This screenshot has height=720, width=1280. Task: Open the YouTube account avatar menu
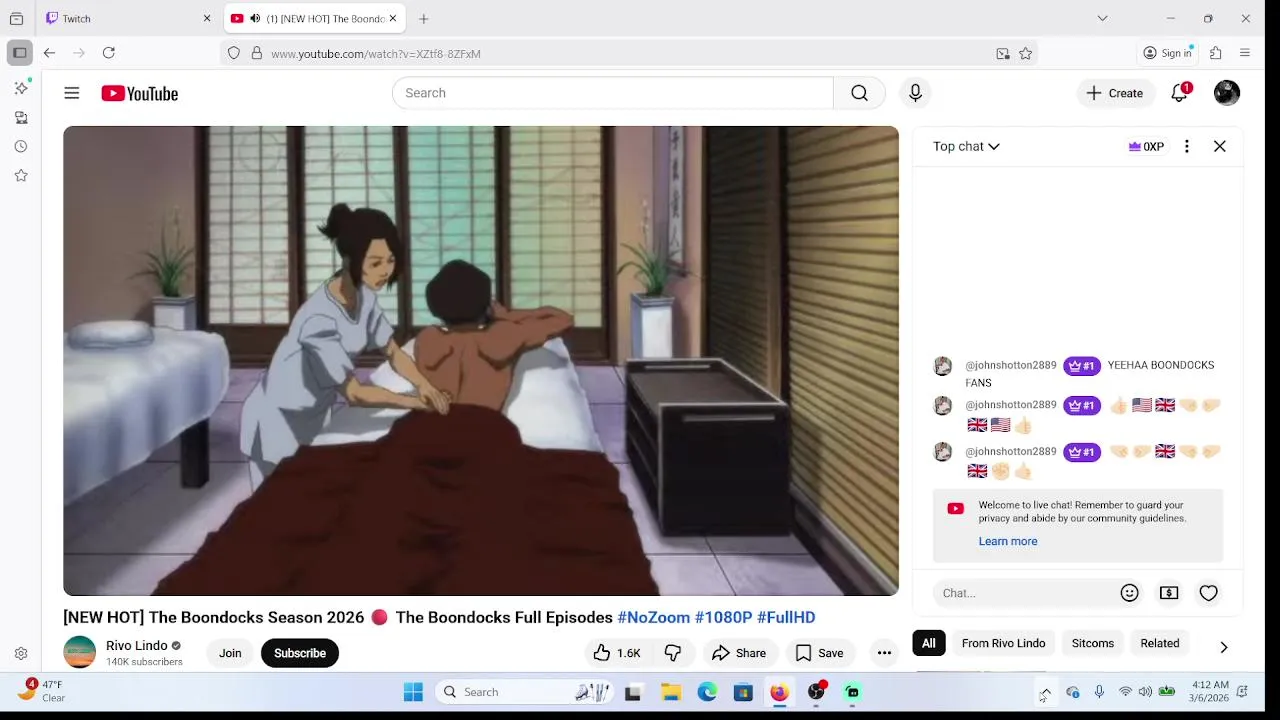(x=1227, y=93)
